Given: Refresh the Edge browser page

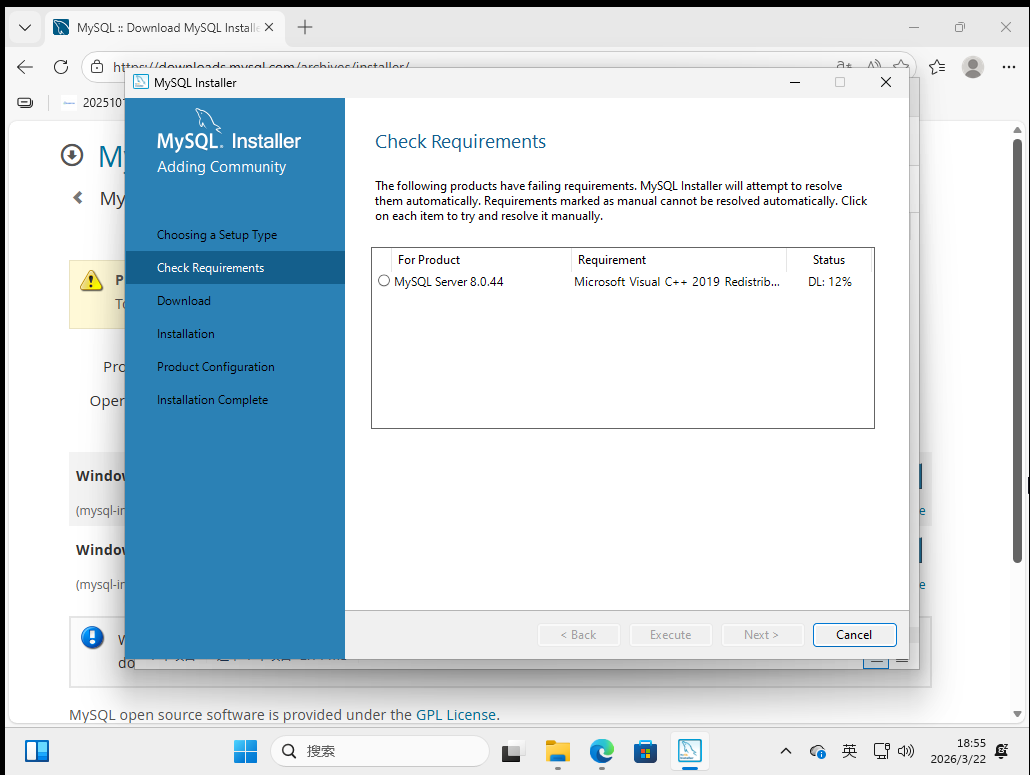Looking at the screenshot, I should 61,66.
